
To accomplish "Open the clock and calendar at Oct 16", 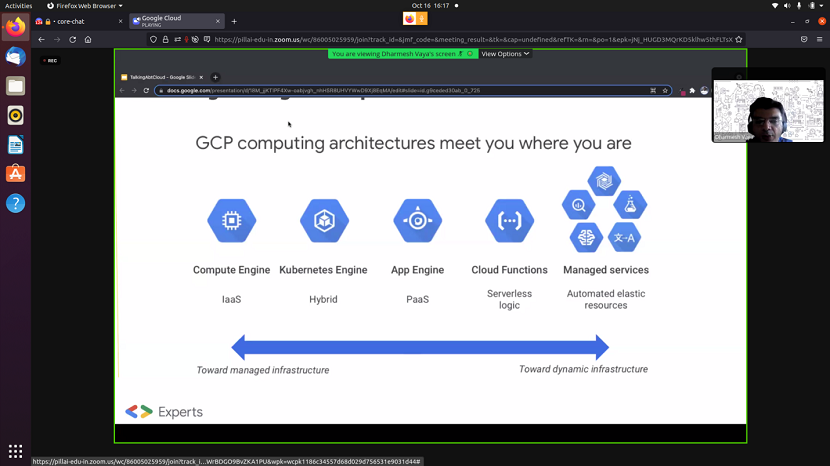I will [x=430, y=6].
